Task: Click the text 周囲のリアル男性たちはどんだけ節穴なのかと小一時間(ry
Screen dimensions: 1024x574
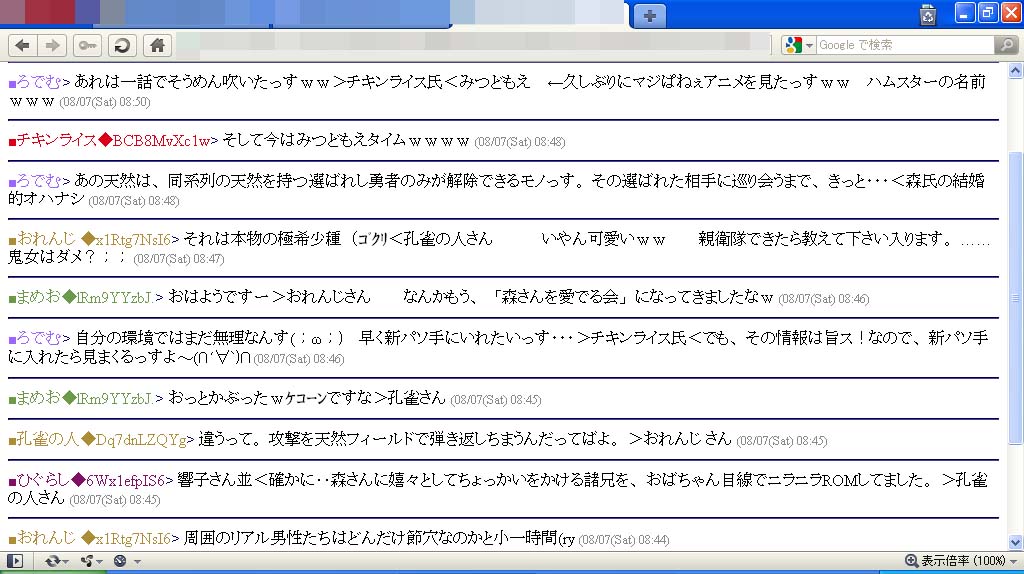Action: pos(379,538)
